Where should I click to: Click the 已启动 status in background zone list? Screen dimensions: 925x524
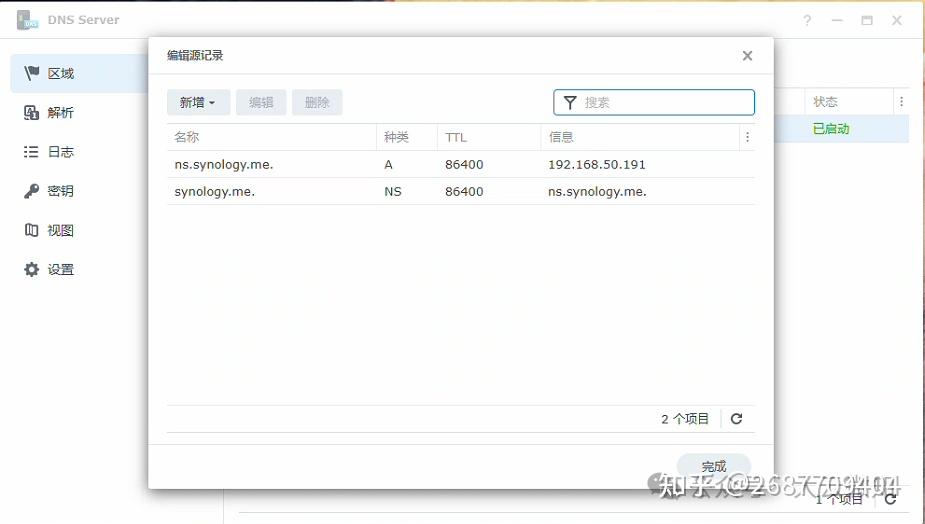coord(831,129)
